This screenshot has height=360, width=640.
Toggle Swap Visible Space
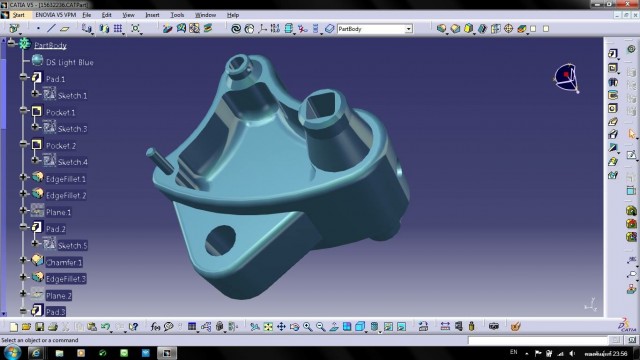(x=401, y=327)
